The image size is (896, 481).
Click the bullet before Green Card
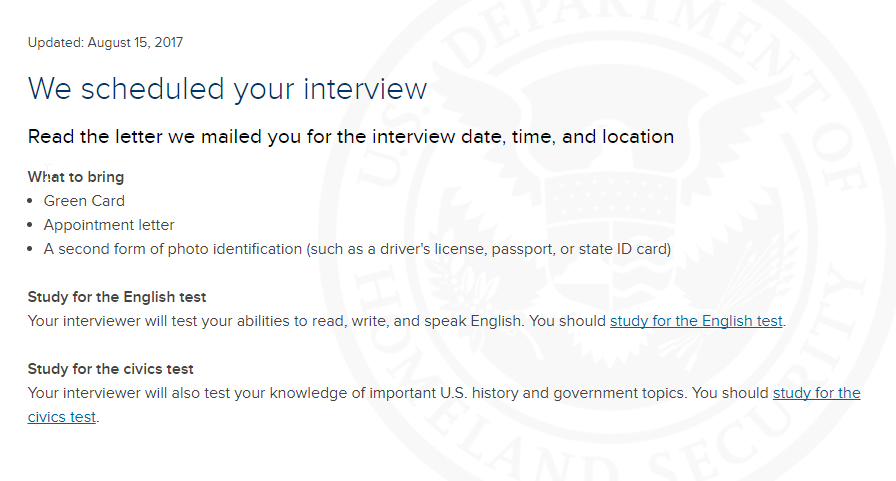tap(30, 201)
